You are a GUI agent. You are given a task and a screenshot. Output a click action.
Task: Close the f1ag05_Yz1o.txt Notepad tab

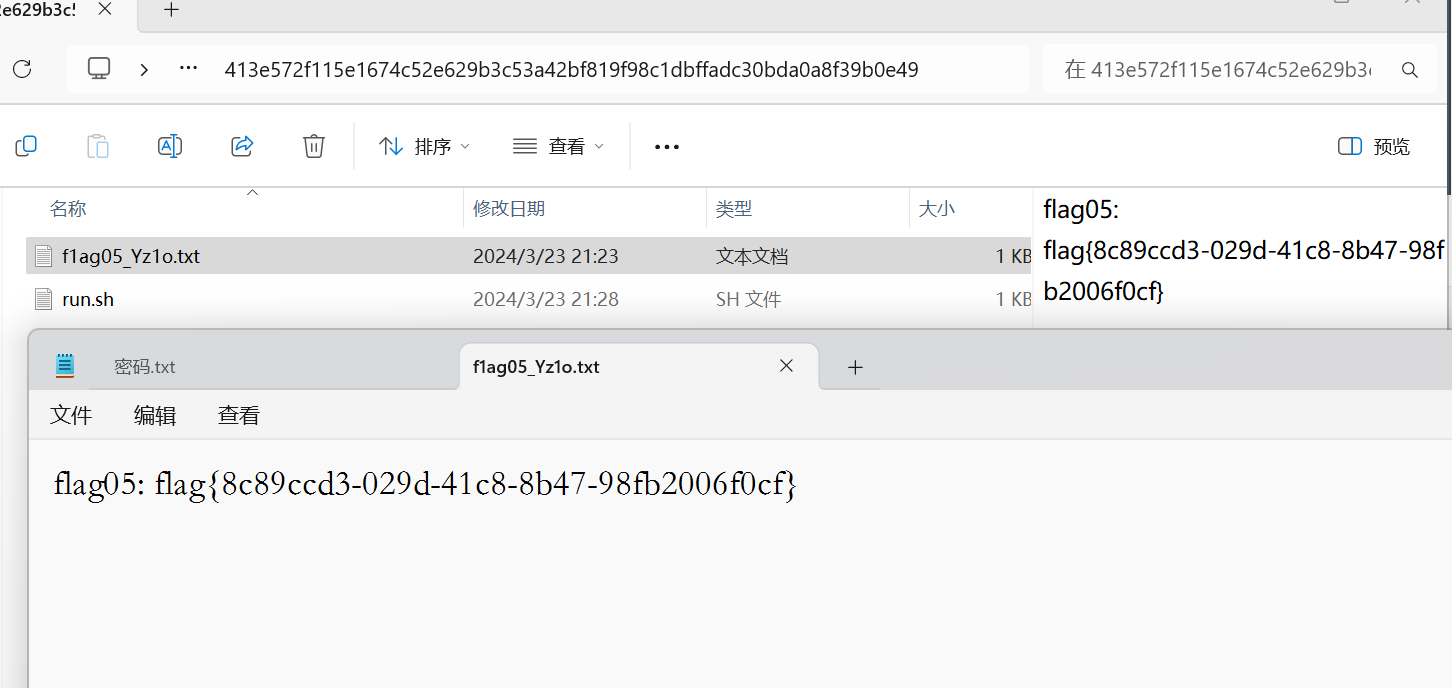tap(786, 366)
